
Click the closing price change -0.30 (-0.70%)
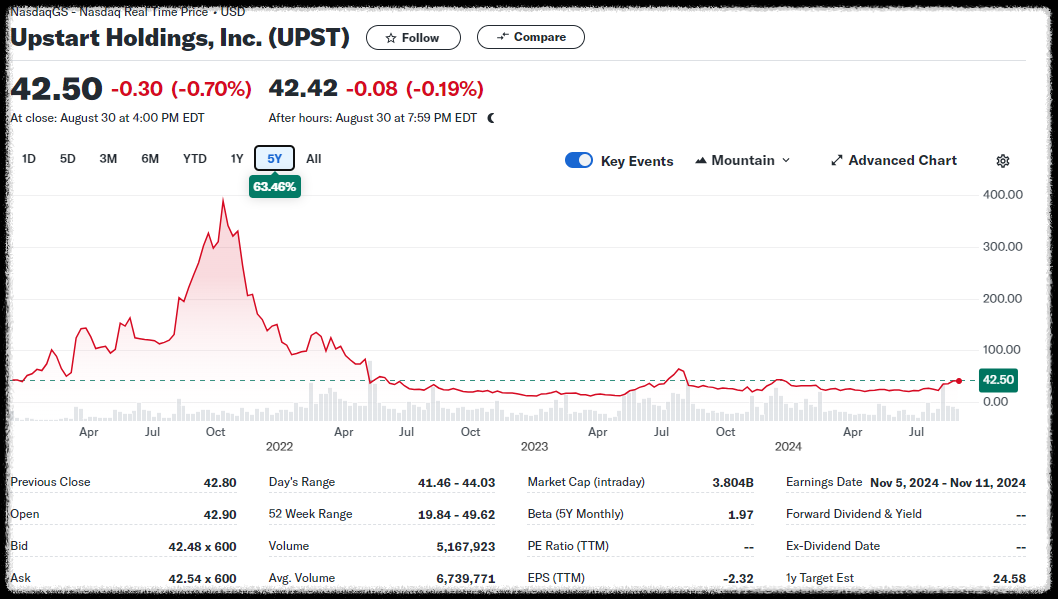tap(182, 88)
